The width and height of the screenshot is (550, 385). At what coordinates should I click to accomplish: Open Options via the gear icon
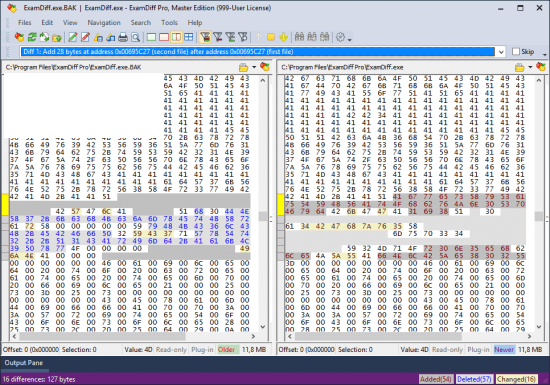click(340, 37)
